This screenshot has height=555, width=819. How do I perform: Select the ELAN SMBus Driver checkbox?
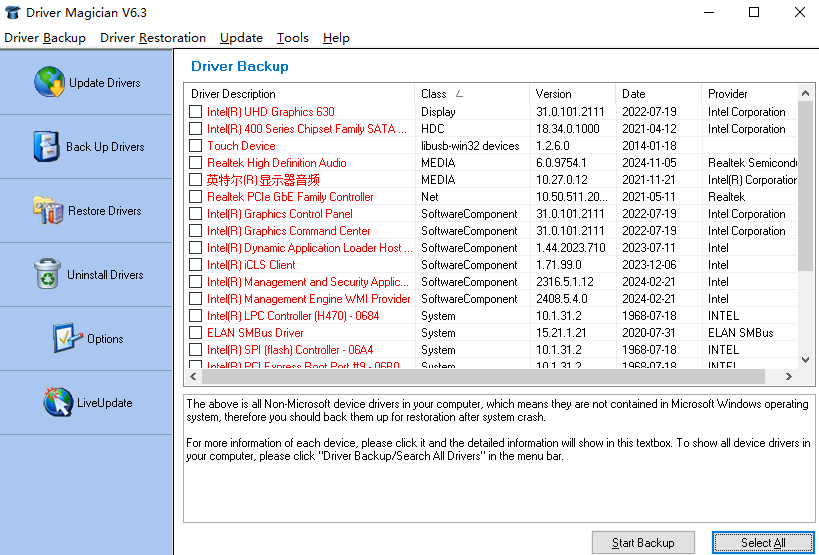(196, 333)
